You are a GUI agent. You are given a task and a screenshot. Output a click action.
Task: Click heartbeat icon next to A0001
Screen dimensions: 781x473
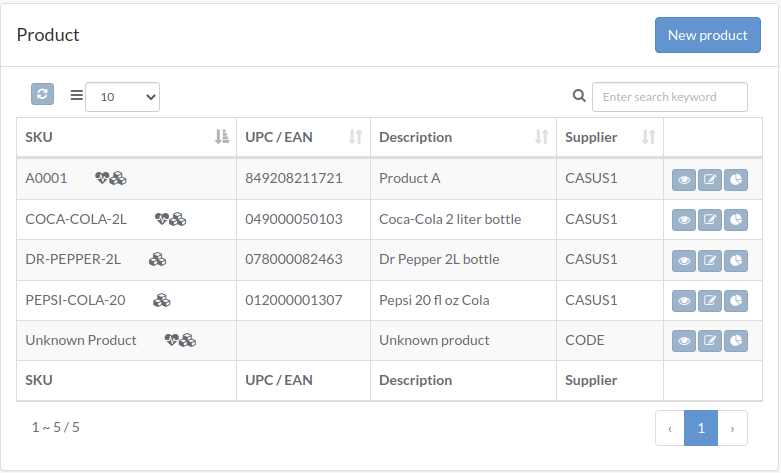click(102, 178)
